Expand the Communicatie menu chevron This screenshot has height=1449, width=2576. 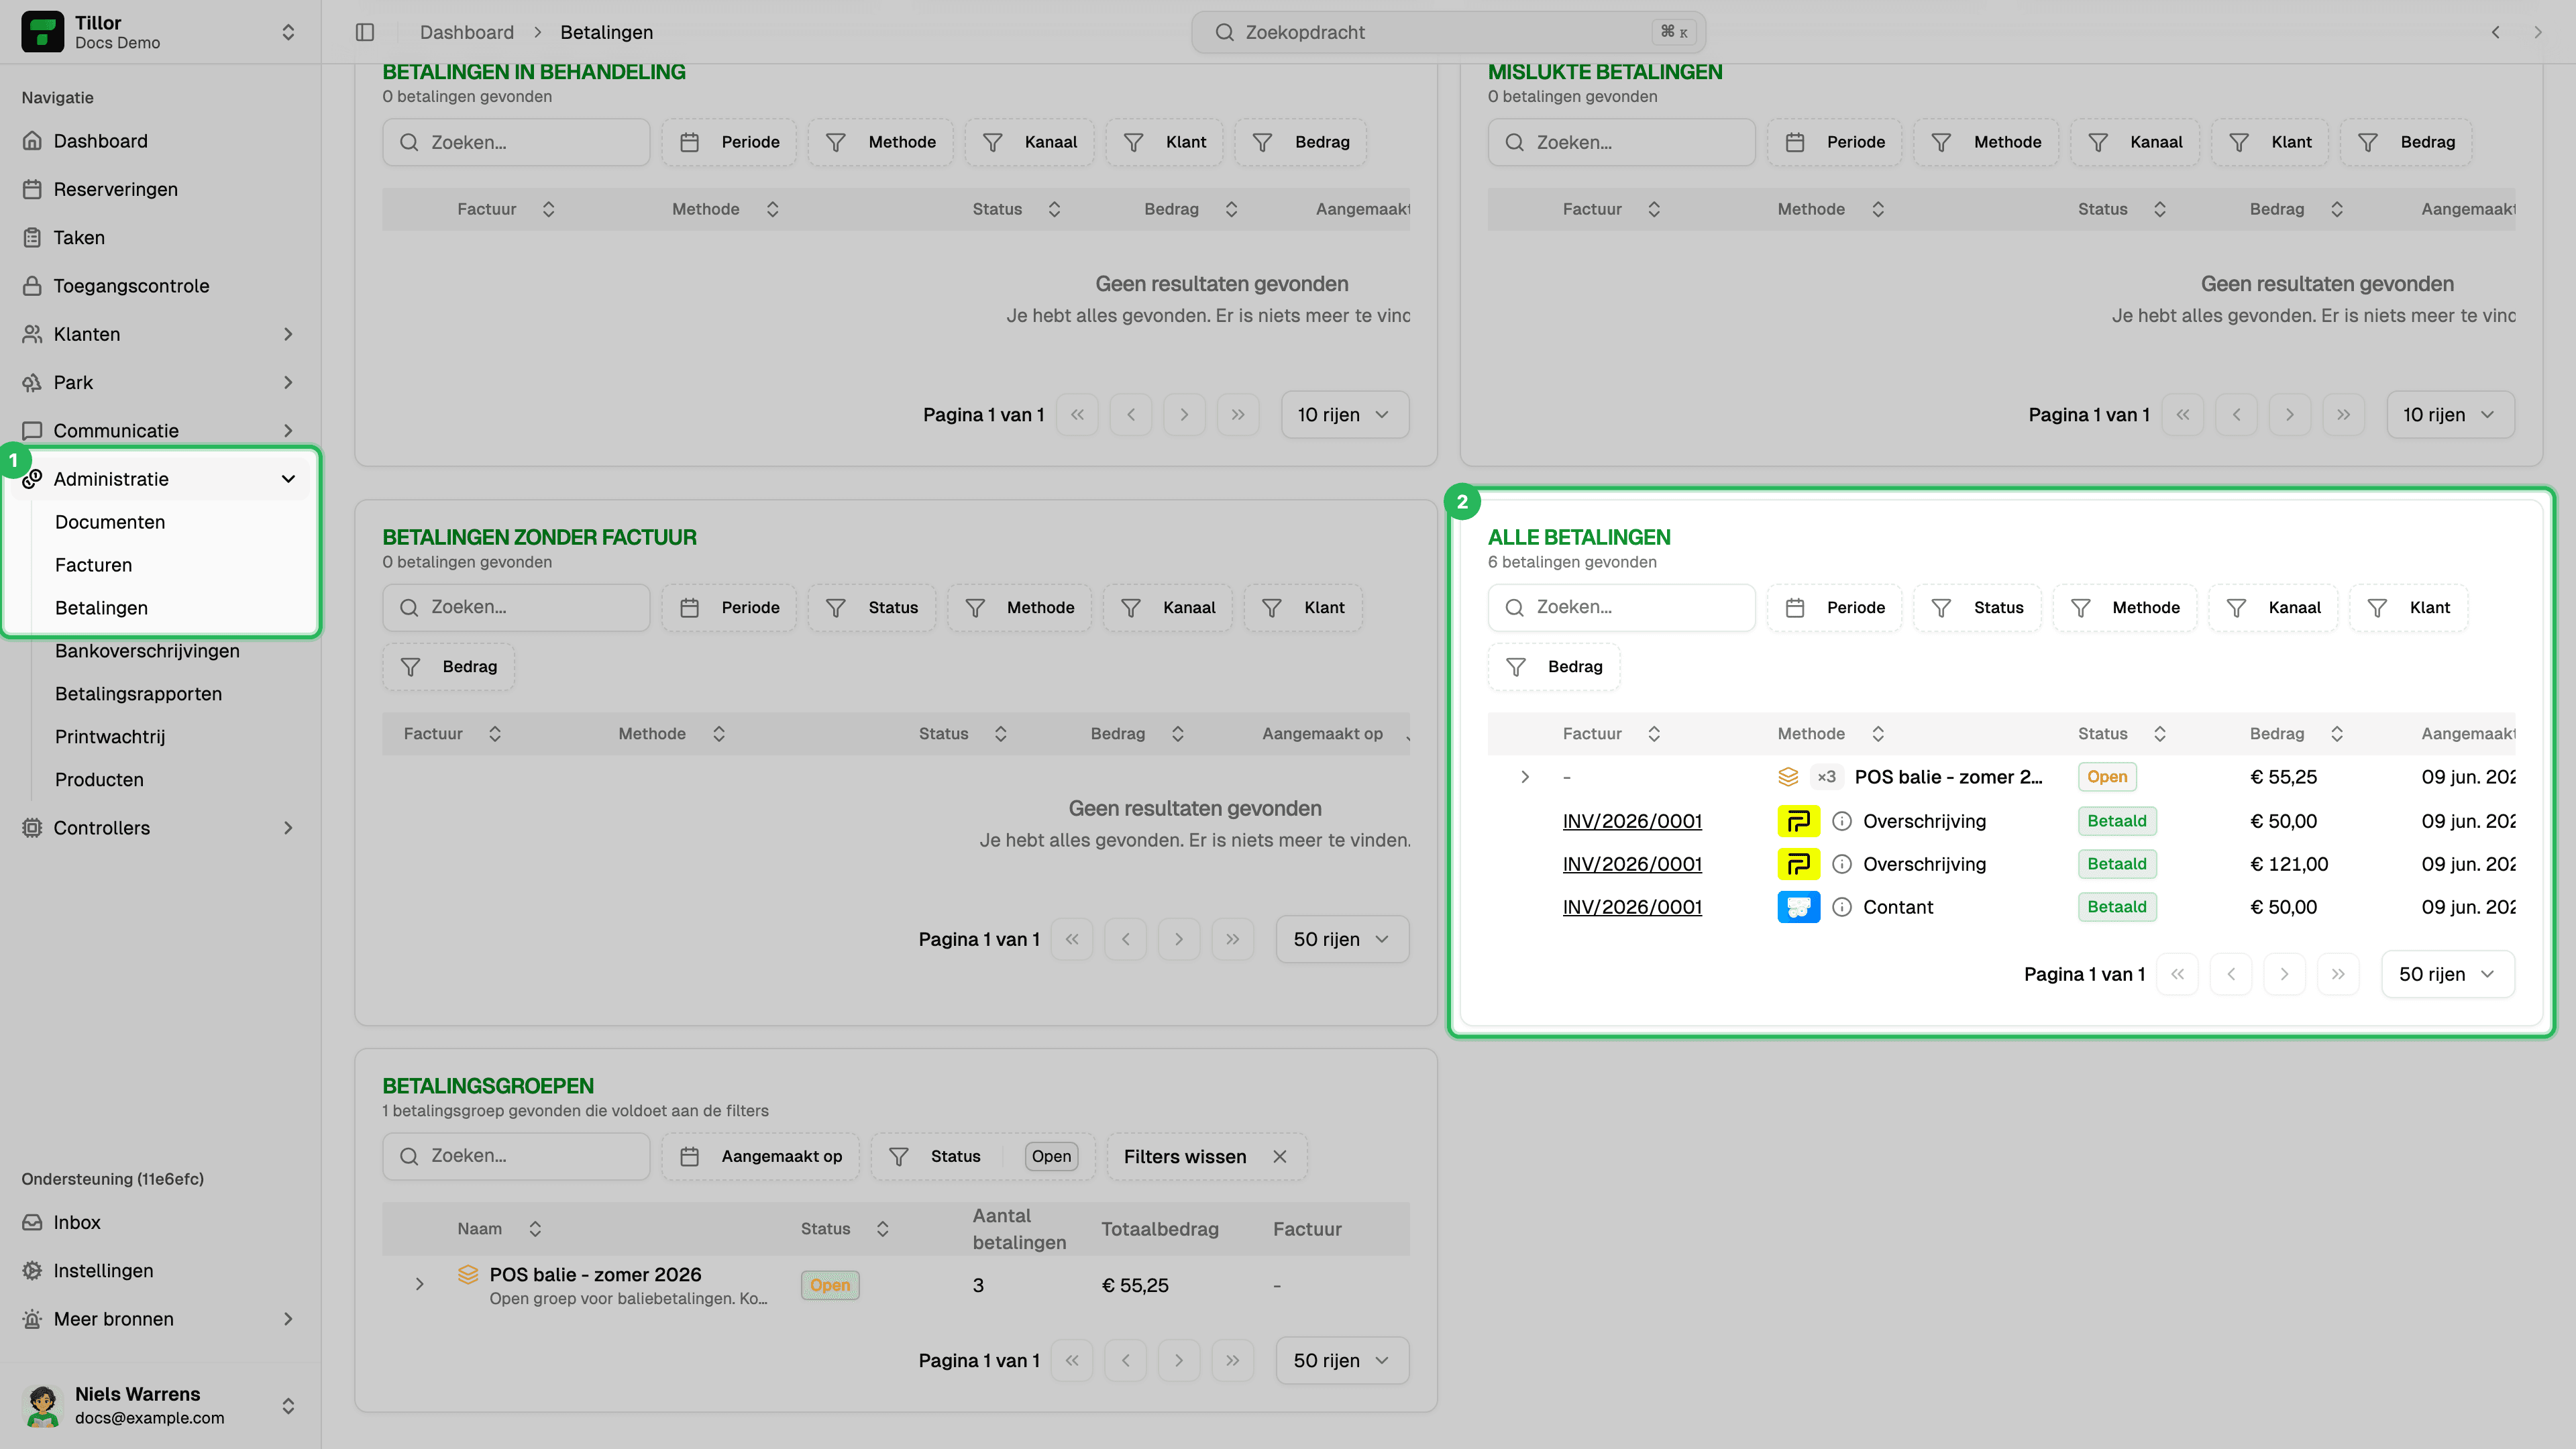[288, 431]
